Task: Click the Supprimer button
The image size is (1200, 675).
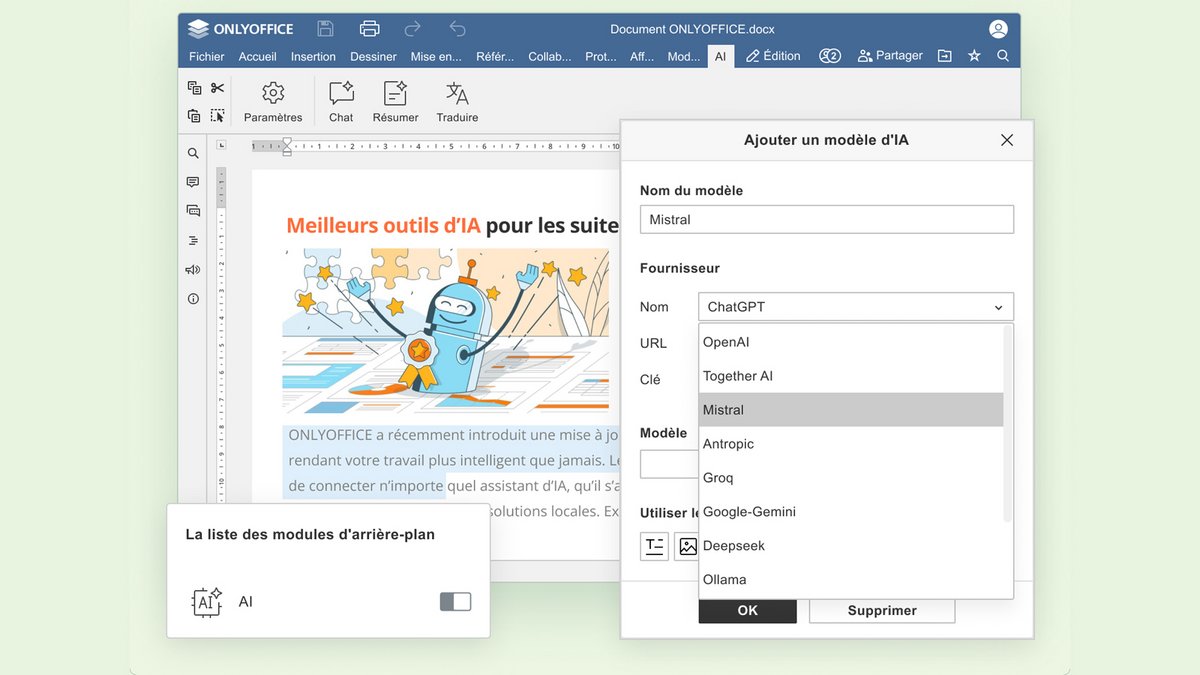Action: (x=882, y=610)
